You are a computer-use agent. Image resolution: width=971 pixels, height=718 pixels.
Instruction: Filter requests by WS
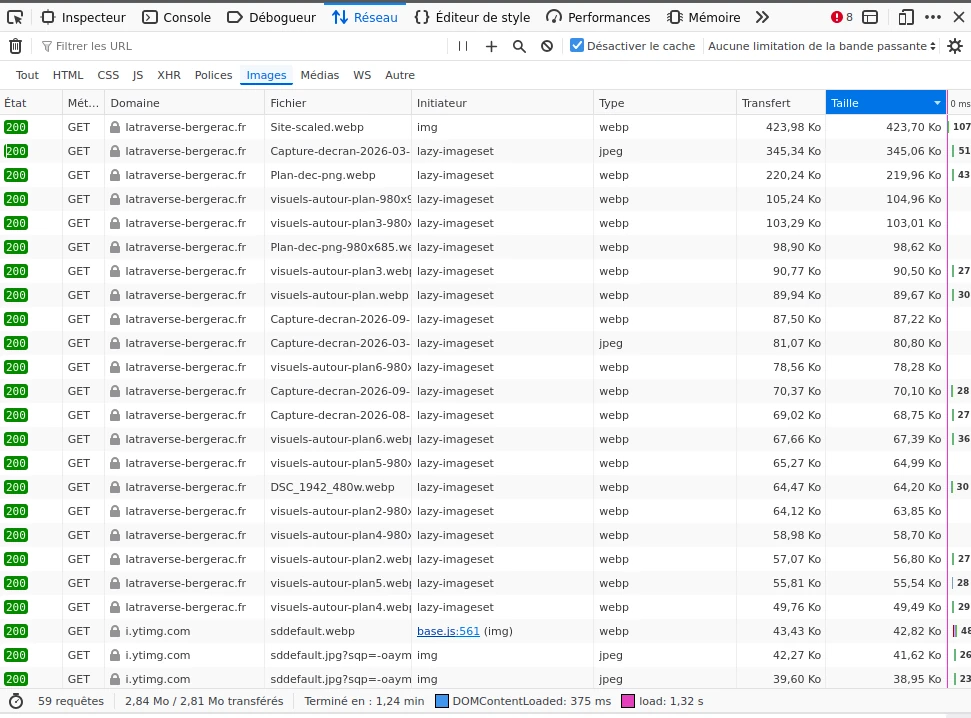362,75
